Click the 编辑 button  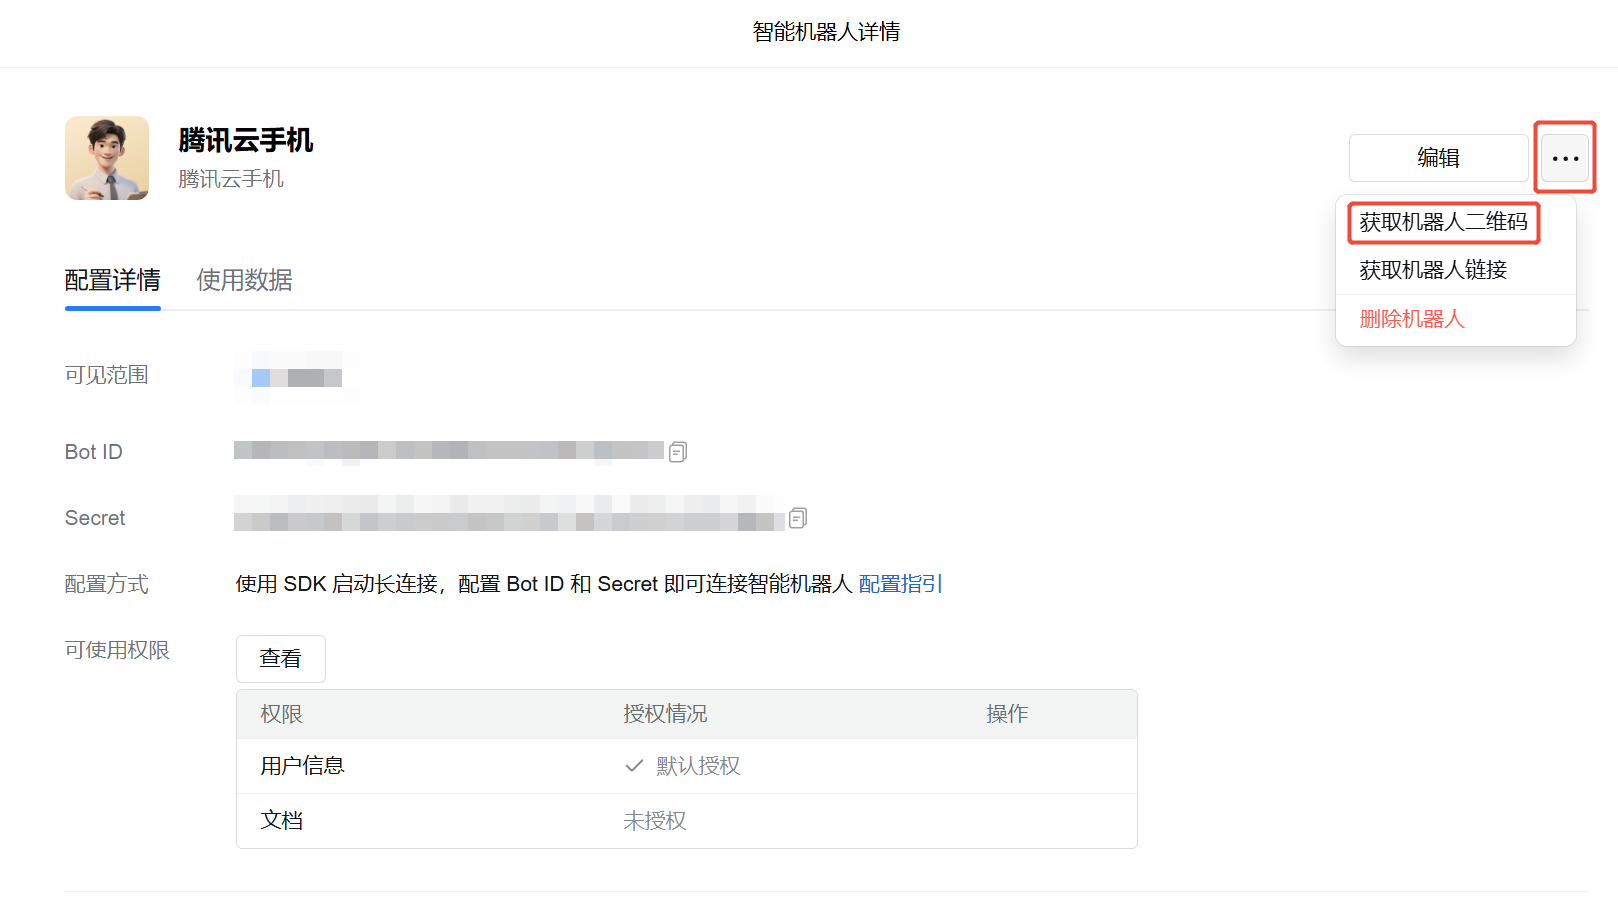pyautogui.click(x=1438, y=158)
